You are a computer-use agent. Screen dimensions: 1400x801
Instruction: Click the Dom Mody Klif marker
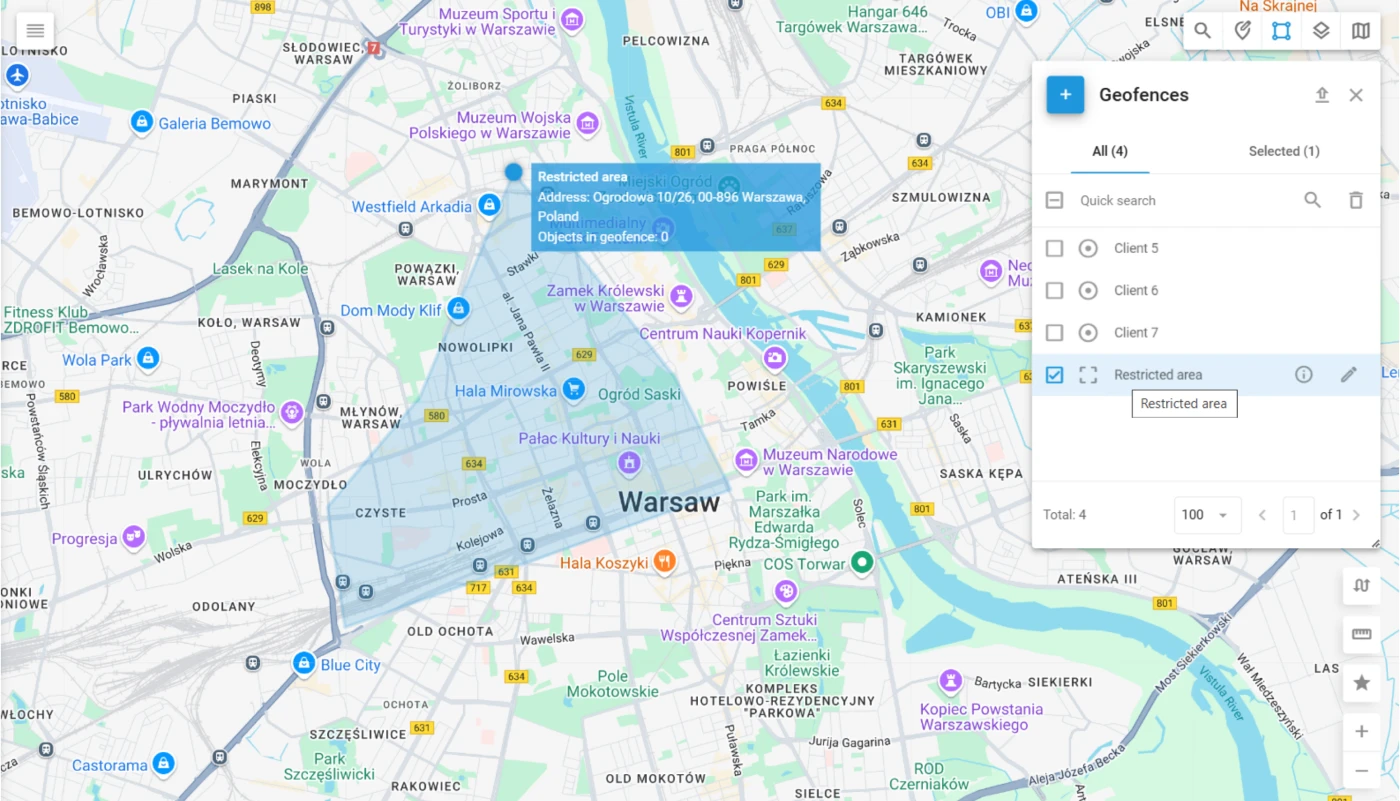click(458, 309)
